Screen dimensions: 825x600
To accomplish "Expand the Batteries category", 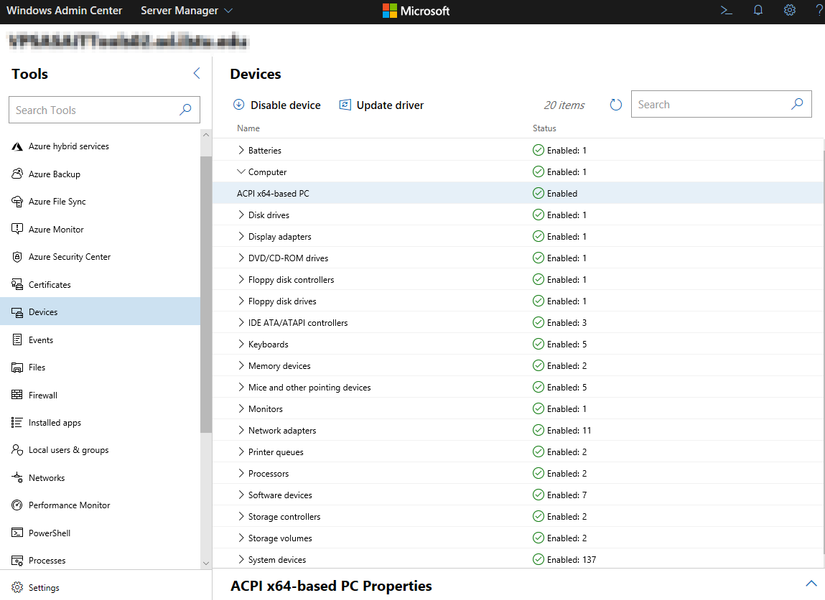I will pyautogui.click(x=241, y=150).
